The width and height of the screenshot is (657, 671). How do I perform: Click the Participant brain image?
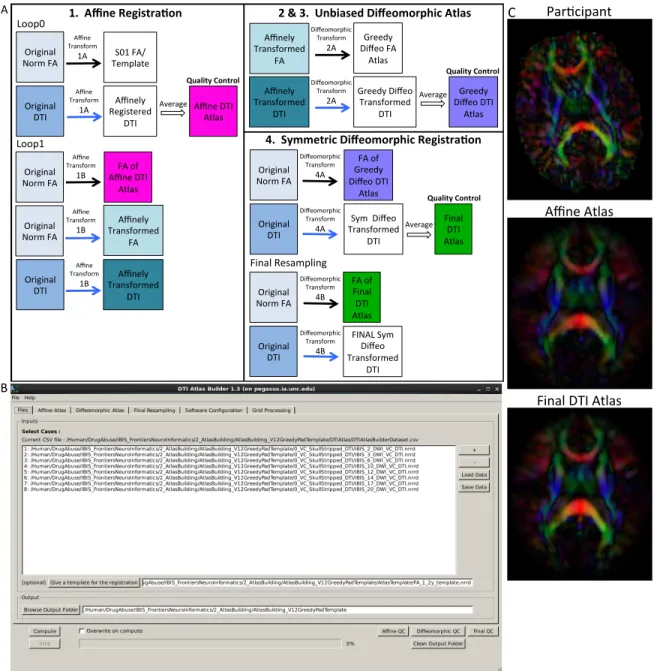(x=580, y=109)
